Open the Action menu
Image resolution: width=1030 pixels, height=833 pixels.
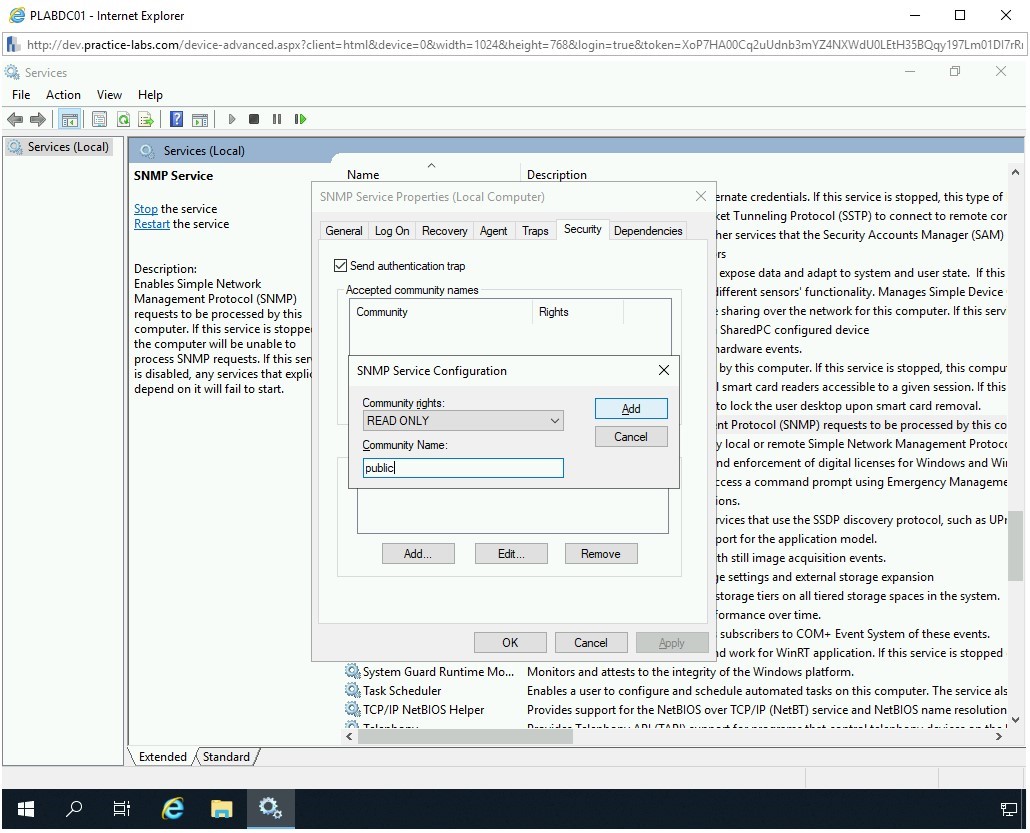[63, 95]
